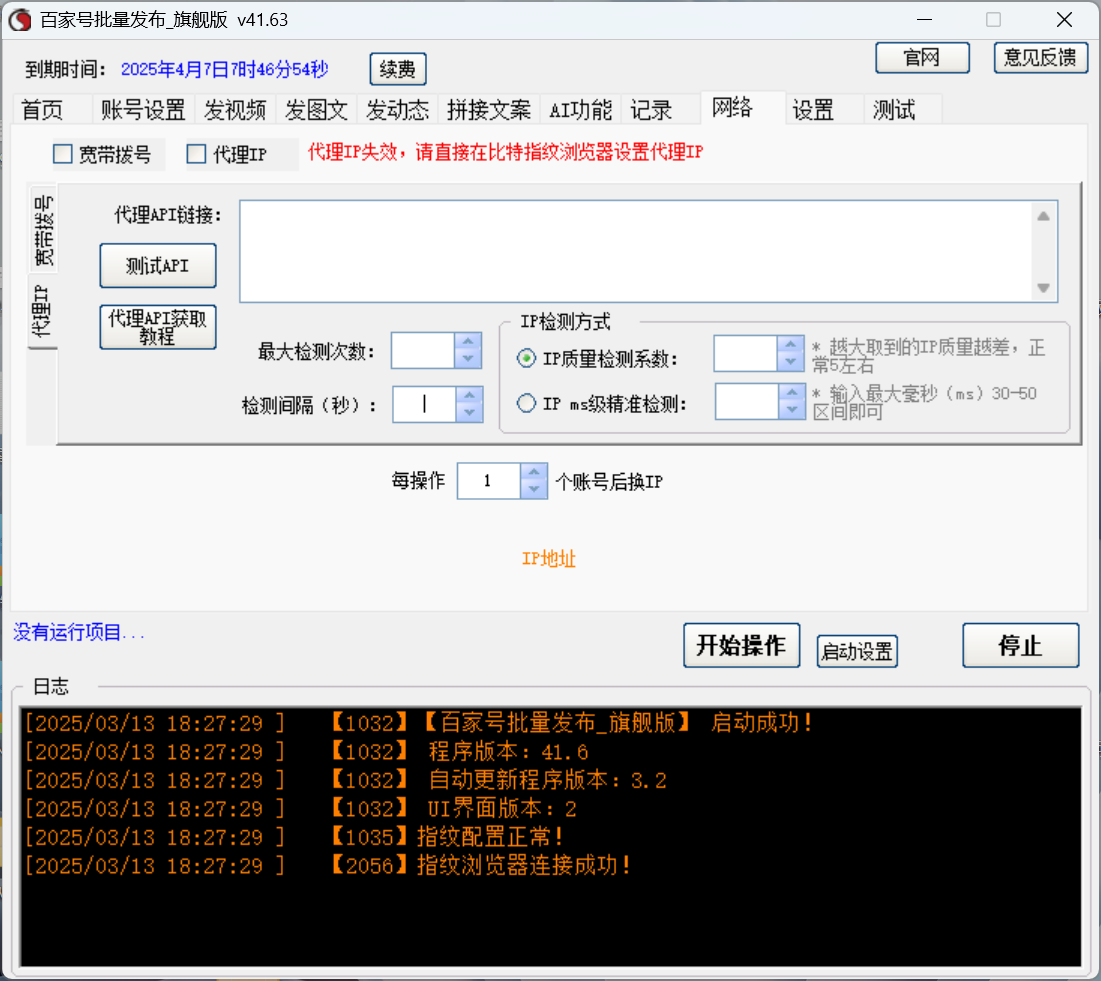Select the IP ms级精准检测 radio button
The width and height of the screenshot is (1101, 981).
[x=526, y=404]
